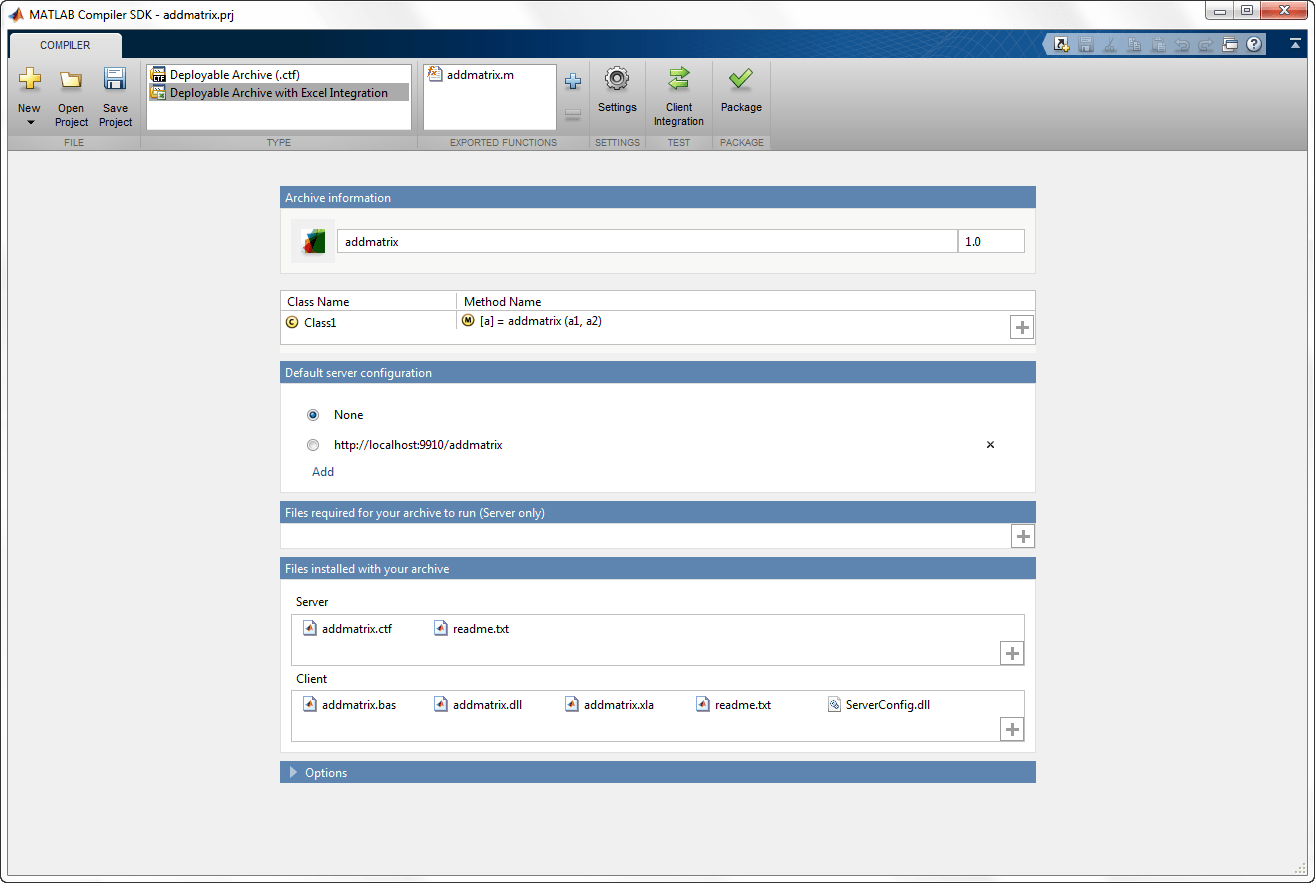The height and width of the screenshot is (883, 1315).
Task: Click the Redo arrow icon
Action: (x=1206, y=44)
